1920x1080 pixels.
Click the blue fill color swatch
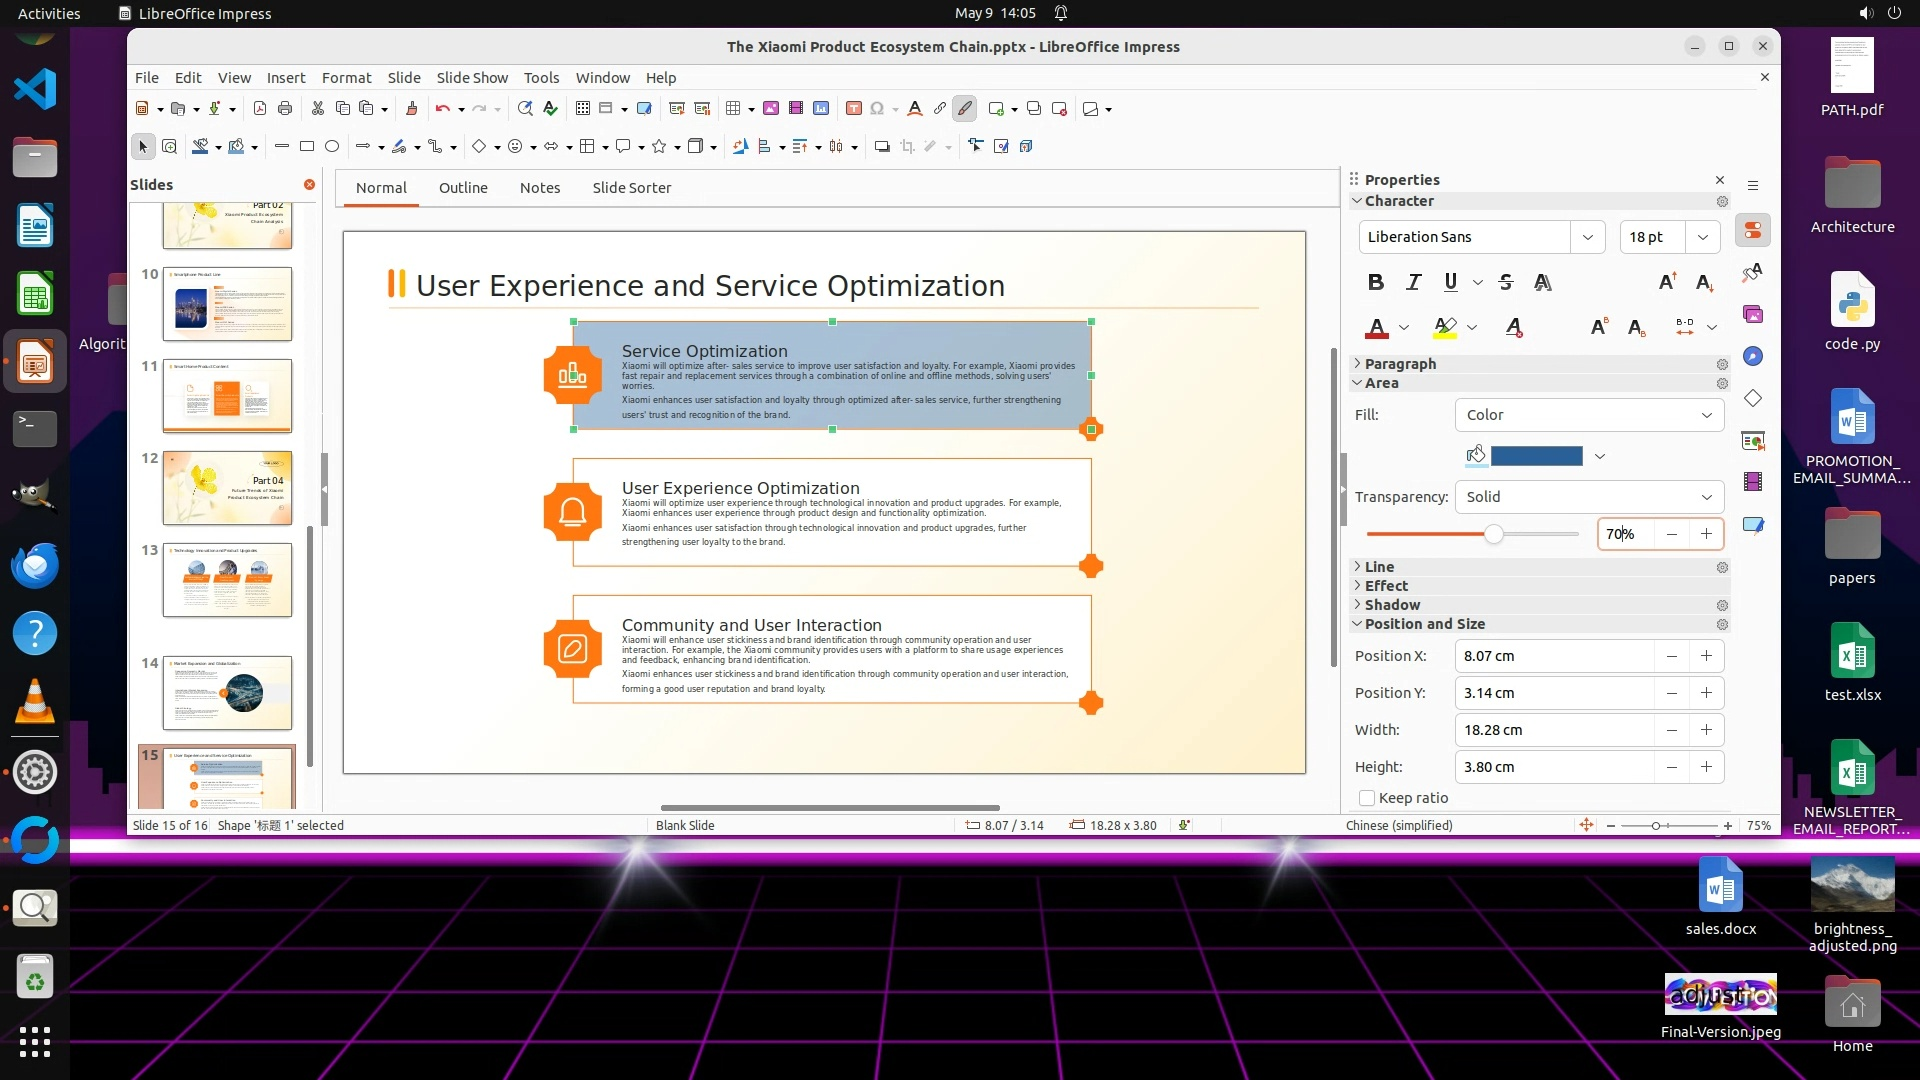coord(1536,456)
